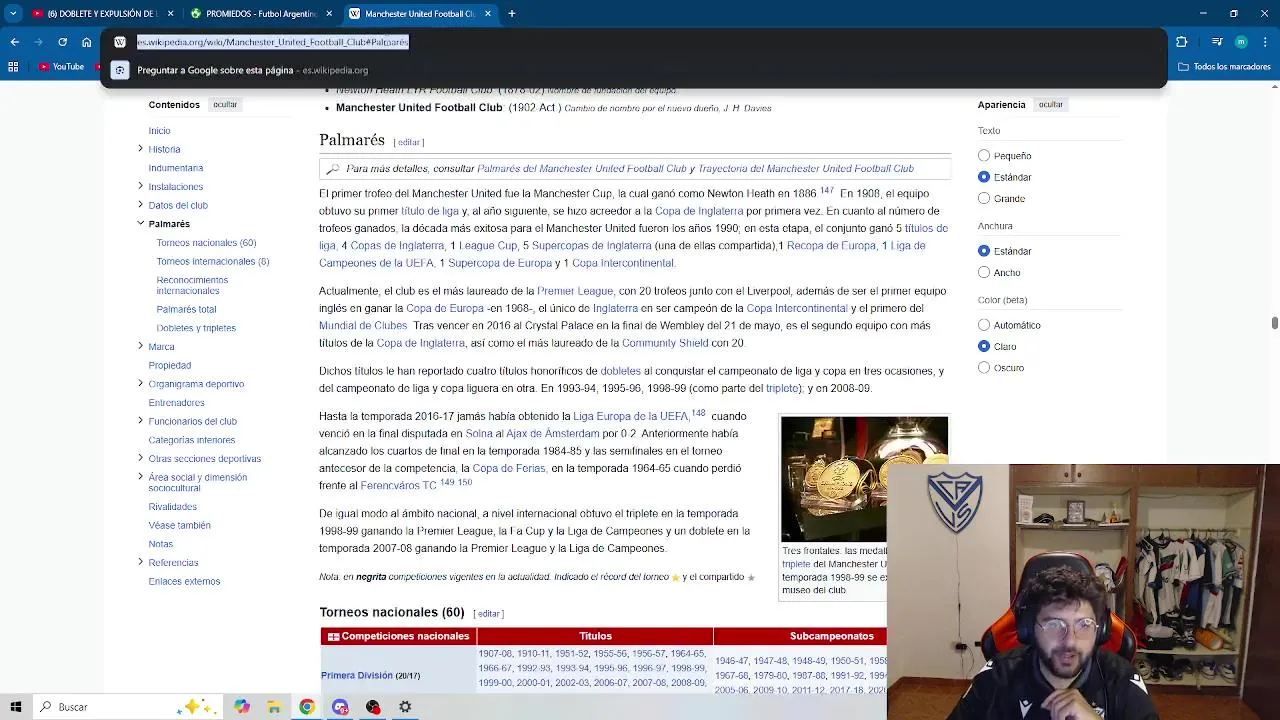This screenshot has width=1280, height=720.
Task: Expand Funcionarios del club in contents
Action: click(x=140, y=421)
